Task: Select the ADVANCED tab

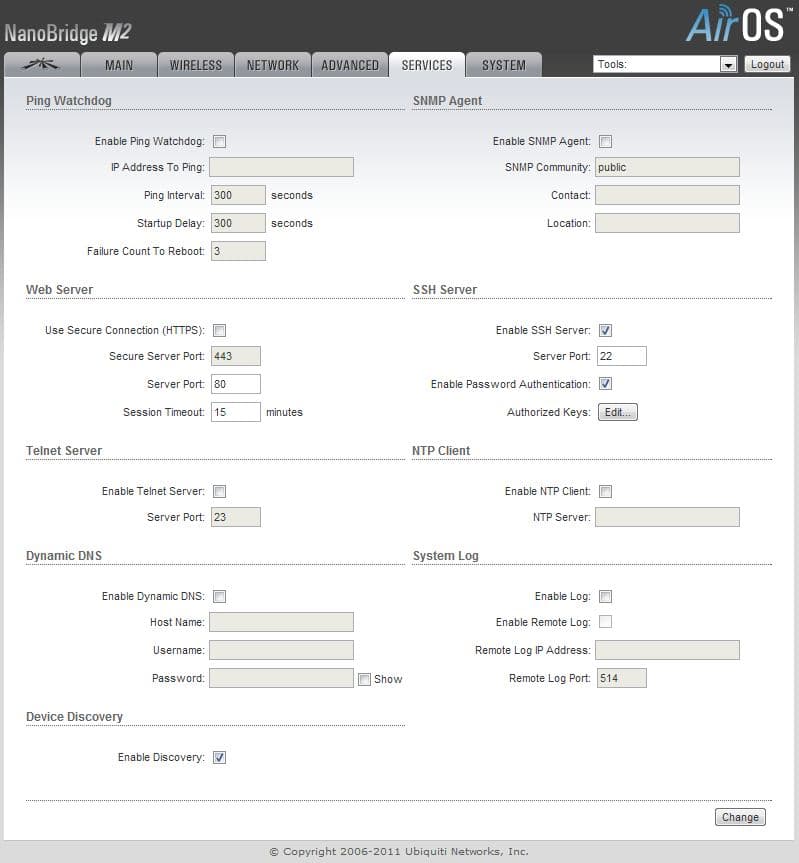Action: (x=349, y=65)
